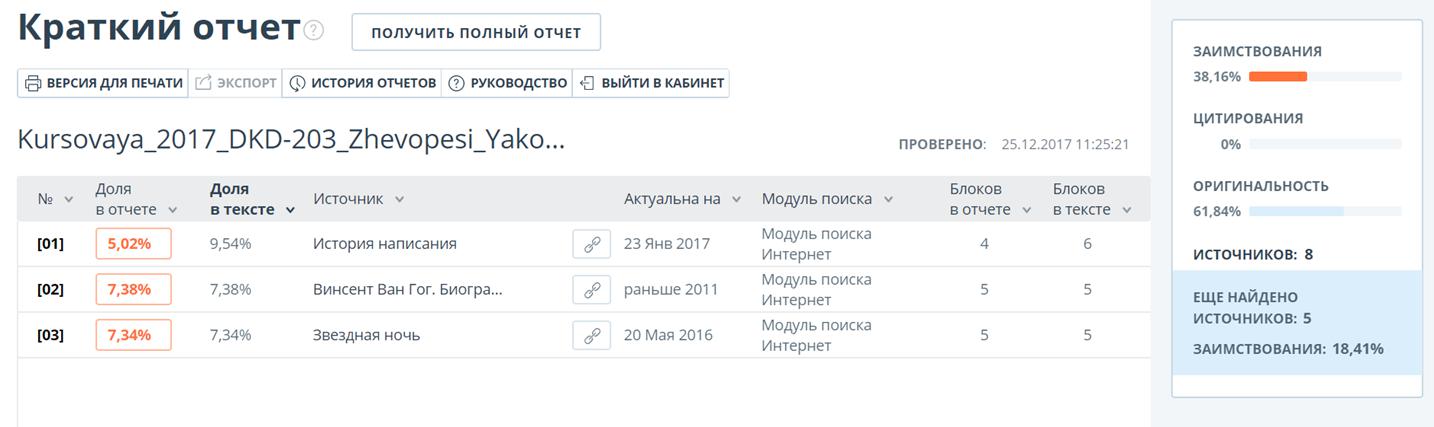
Task: Open the link icon for Винсент Ван Гог source
Action: coord(591,290)
